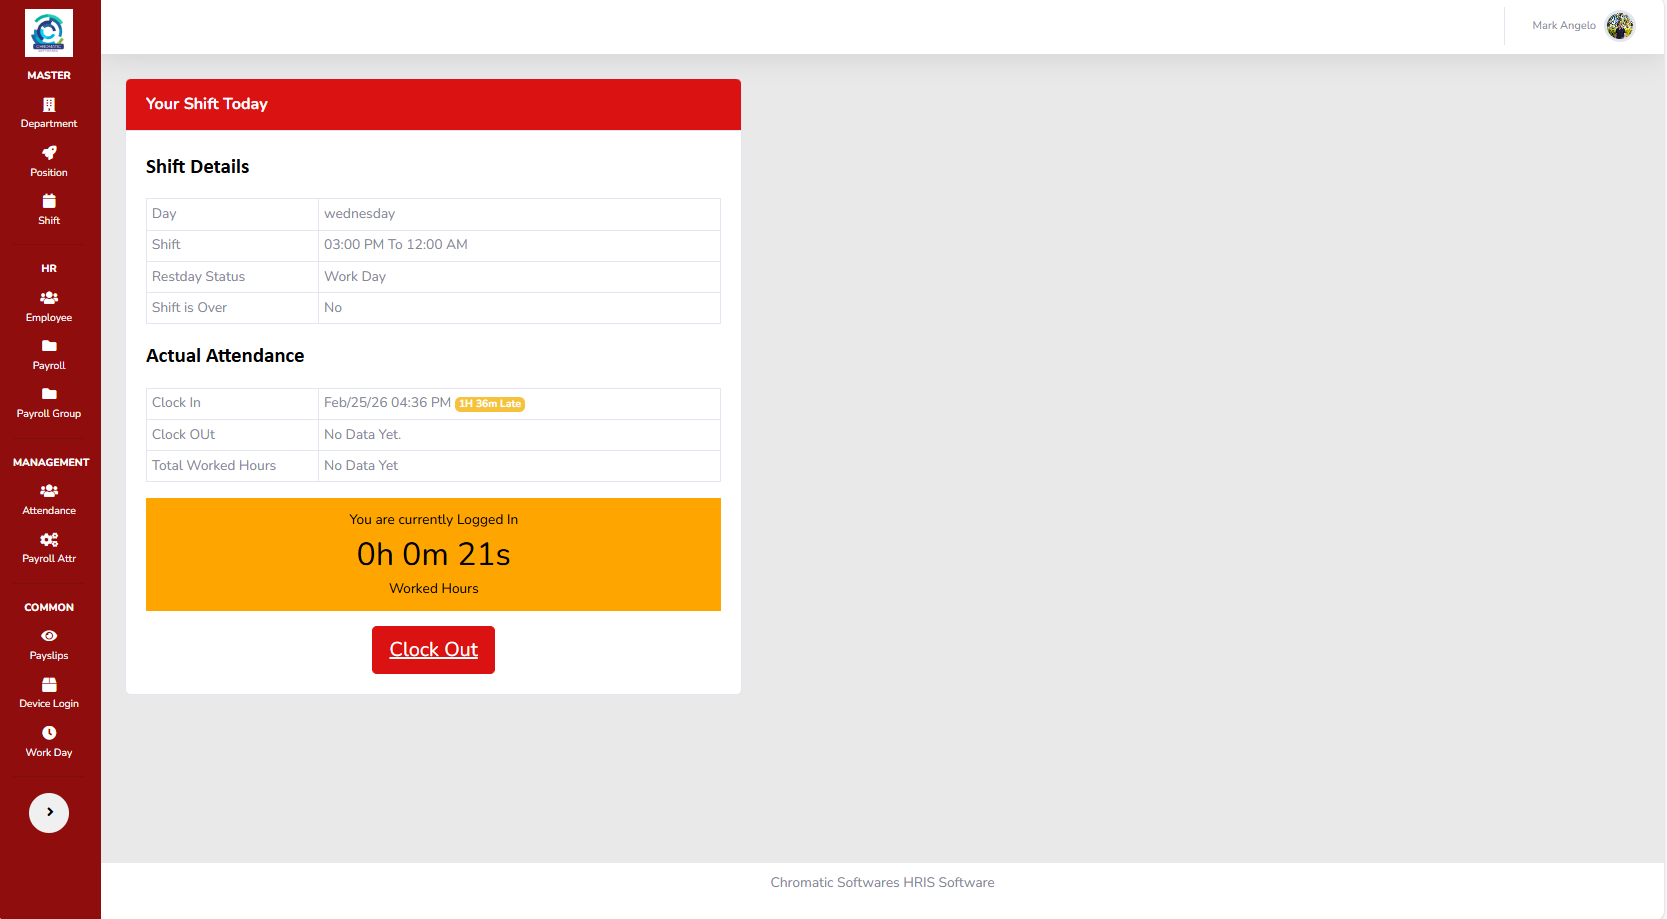1667x919 pixels.
Task: Click the 0h 0m 21s timer
Action: [x=433, y=554]
